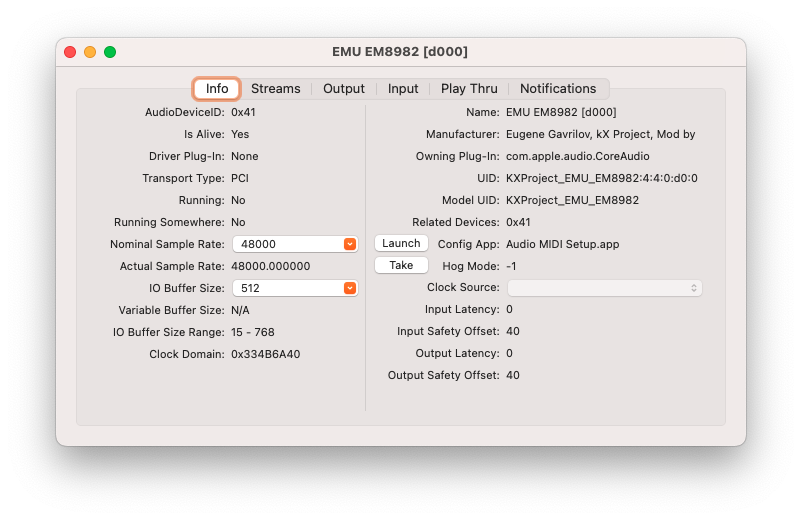Click the Is Alive value Yes
This screenshot has width=802, height=520.
click(240, 134)
